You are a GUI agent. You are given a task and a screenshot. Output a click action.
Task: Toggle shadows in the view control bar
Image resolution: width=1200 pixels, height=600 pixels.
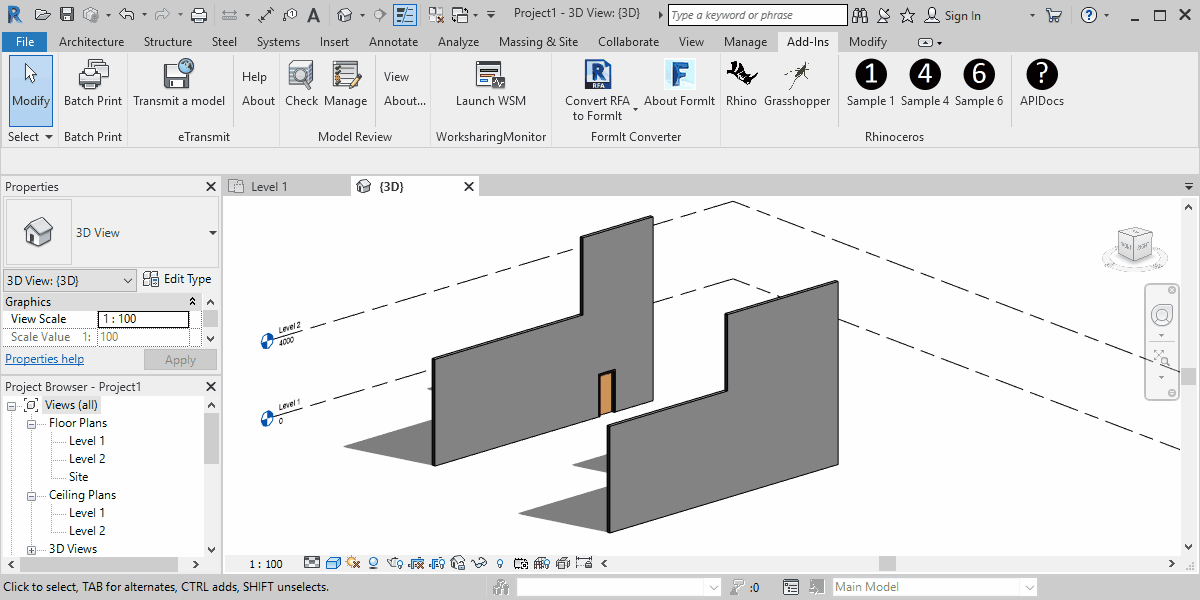[x=372, y=563]
